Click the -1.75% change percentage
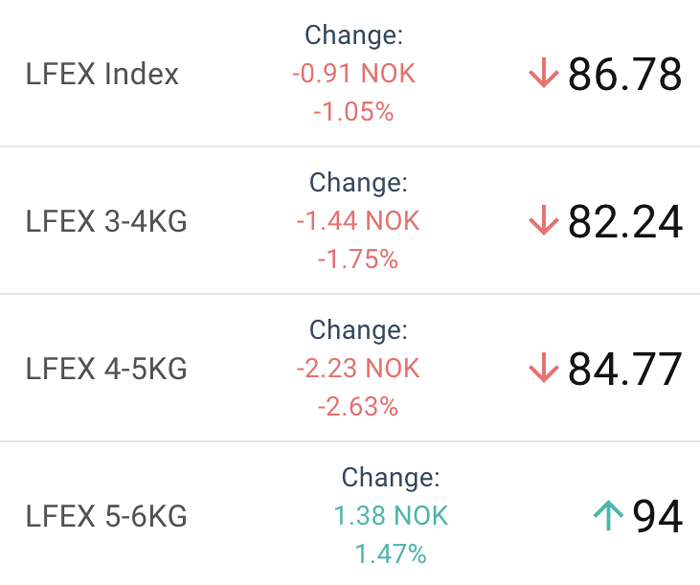Image resolution: width=700 pixels, height=585 pixels. (x=358, y=259)
